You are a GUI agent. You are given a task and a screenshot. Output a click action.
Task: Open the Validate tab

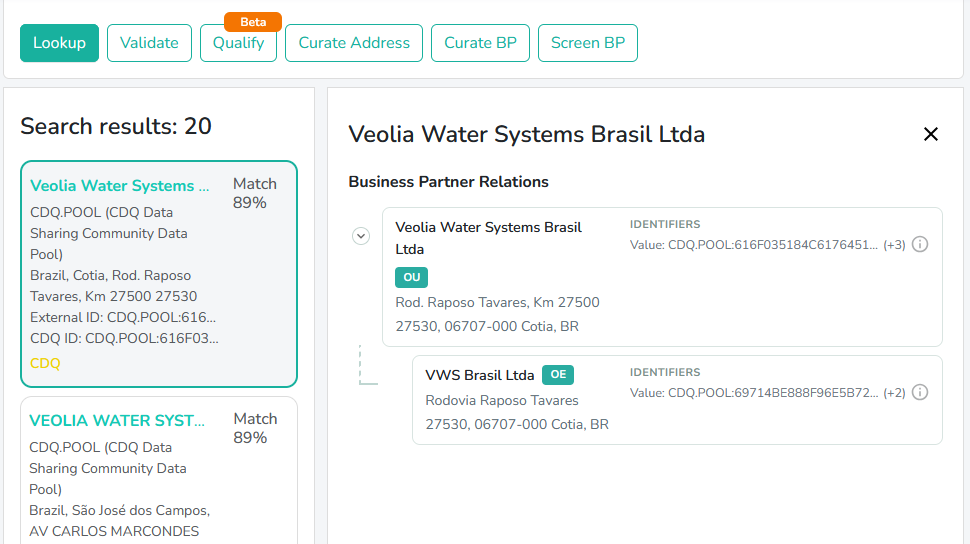click(149, 43)
